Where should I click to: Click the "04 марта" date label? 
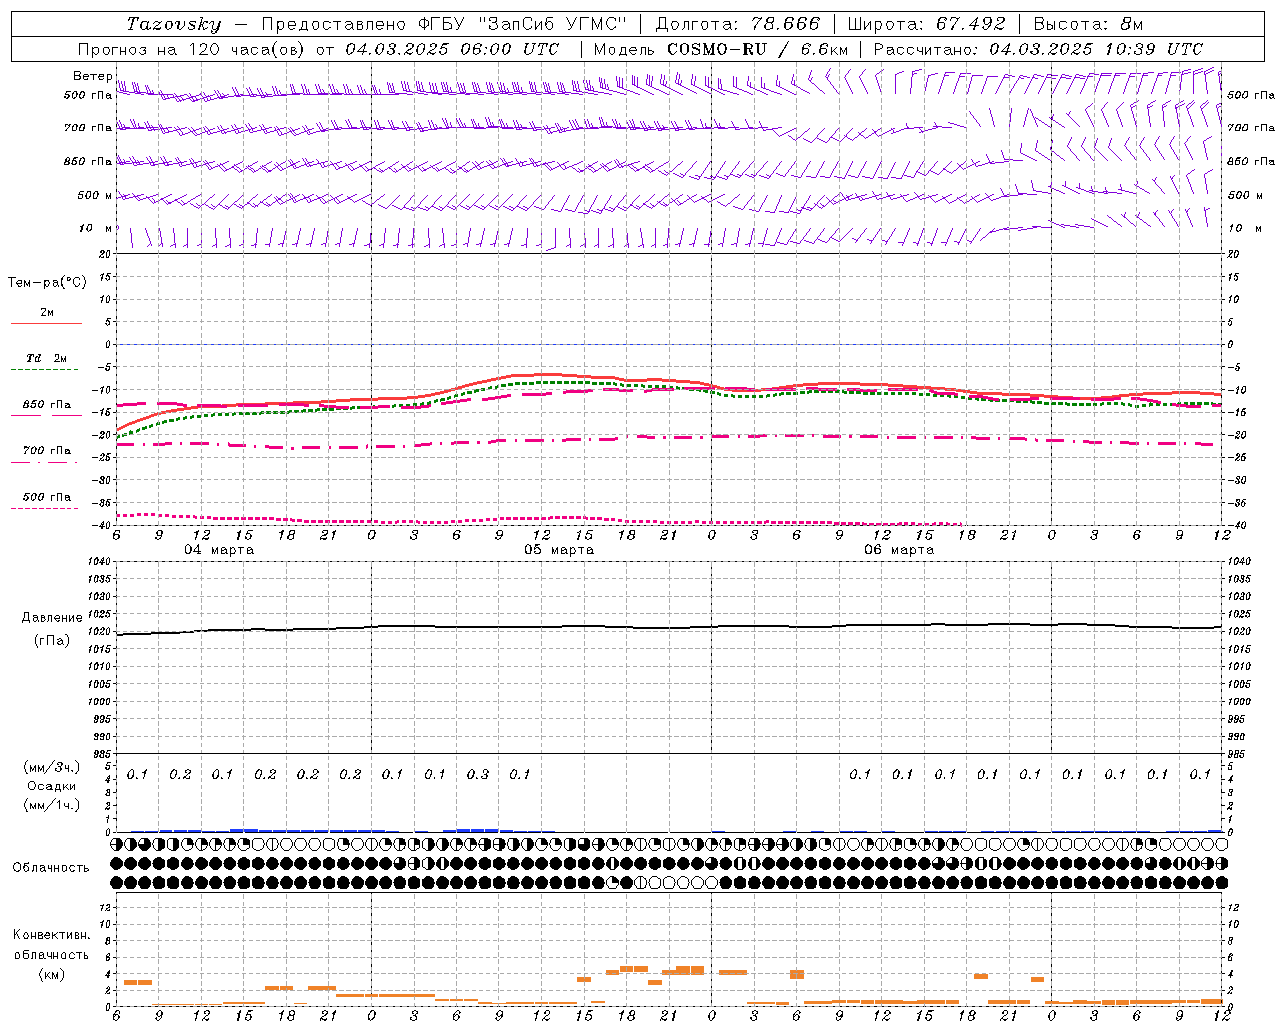[x=219, y=550]
